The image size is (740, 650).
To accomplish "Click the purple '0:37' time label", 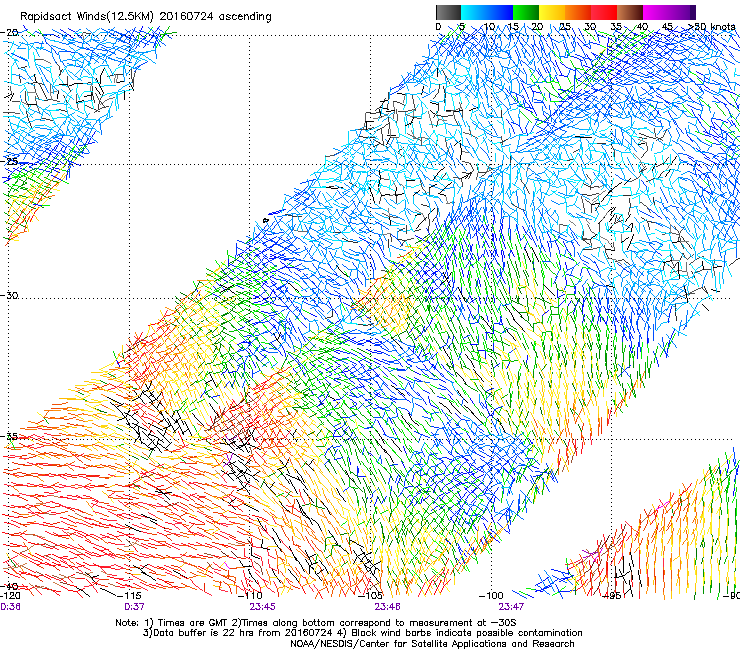I will (x=134, y=607).
